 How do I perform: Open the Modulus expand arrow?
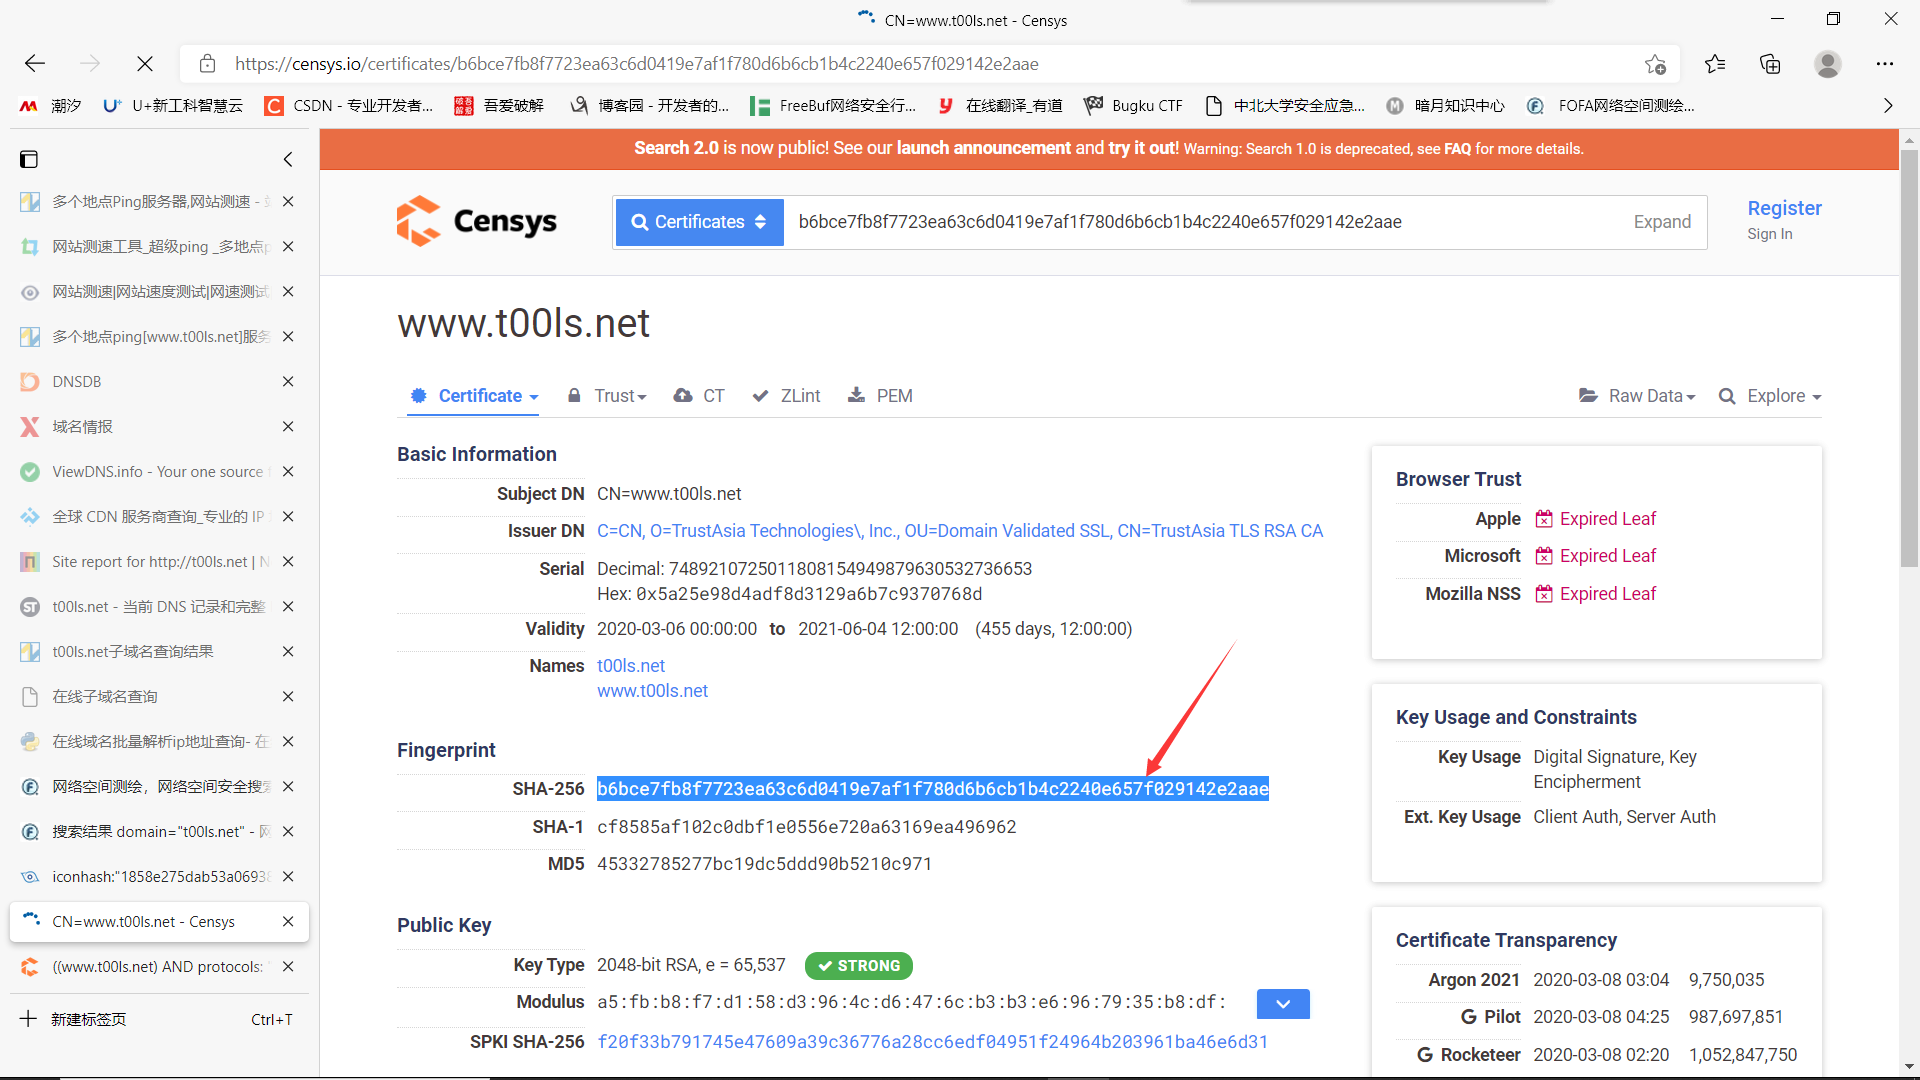click(1280, 1004)
